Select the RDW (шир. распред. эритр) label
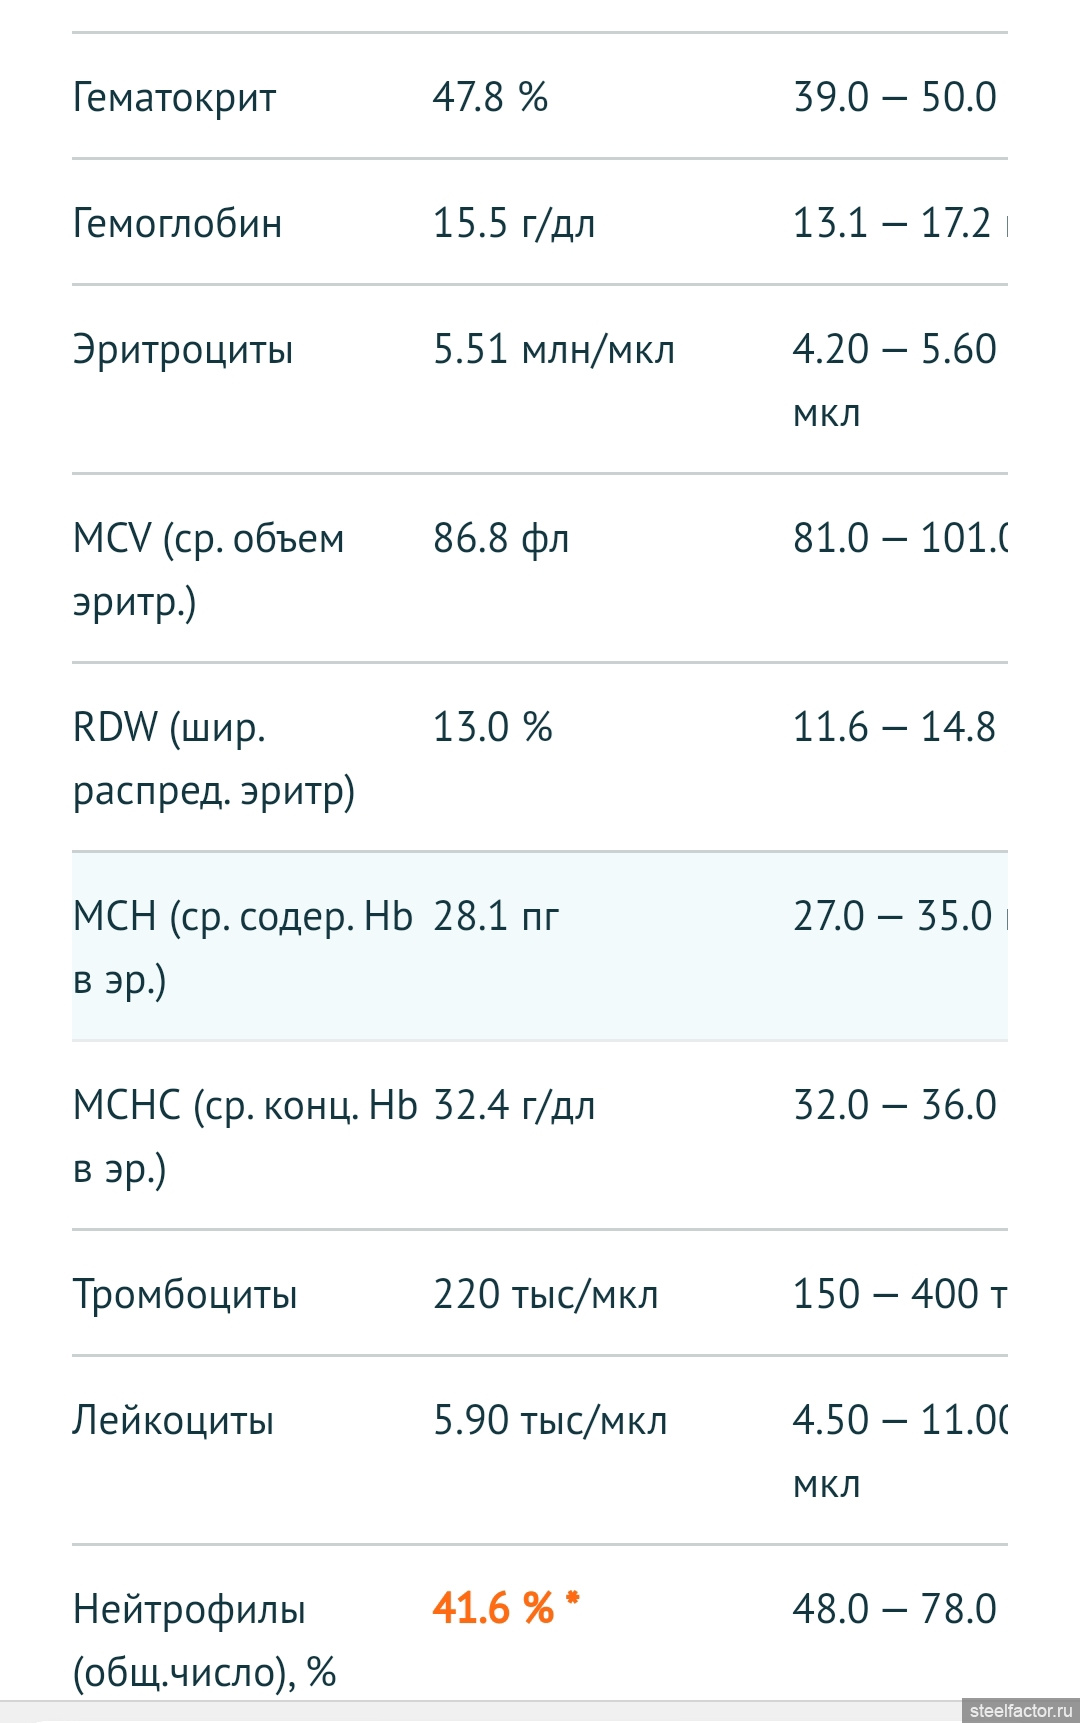Viewport: 1080px width, 1723px height. click(214, 759)
